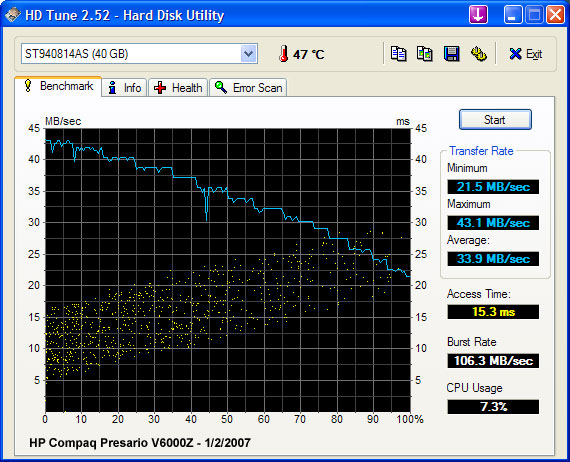Click the purple download arrow icon
This screenshot has height=462, width=570.
click(x=478, y=15)
